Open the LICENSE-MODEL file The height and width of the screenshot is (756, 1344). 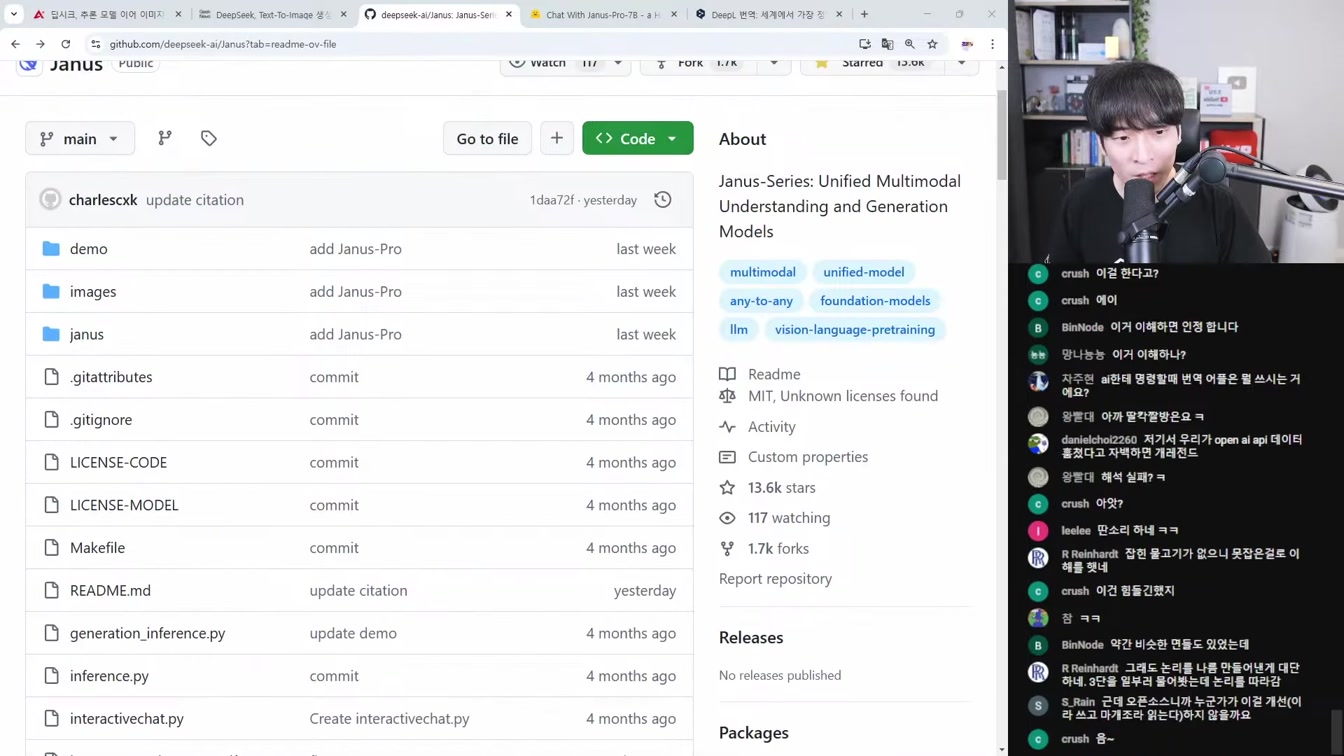click(124, 505)
